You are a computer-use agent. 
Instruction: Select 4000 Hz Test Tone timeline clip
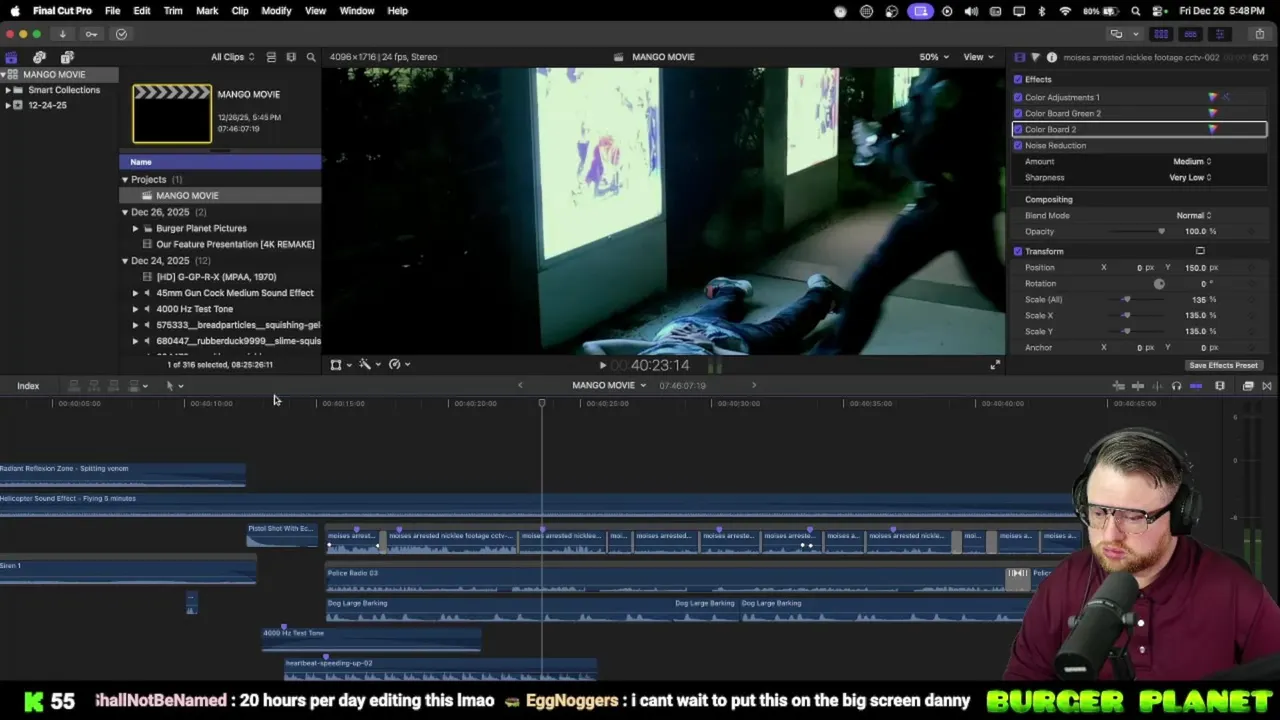tap(371, 640)
